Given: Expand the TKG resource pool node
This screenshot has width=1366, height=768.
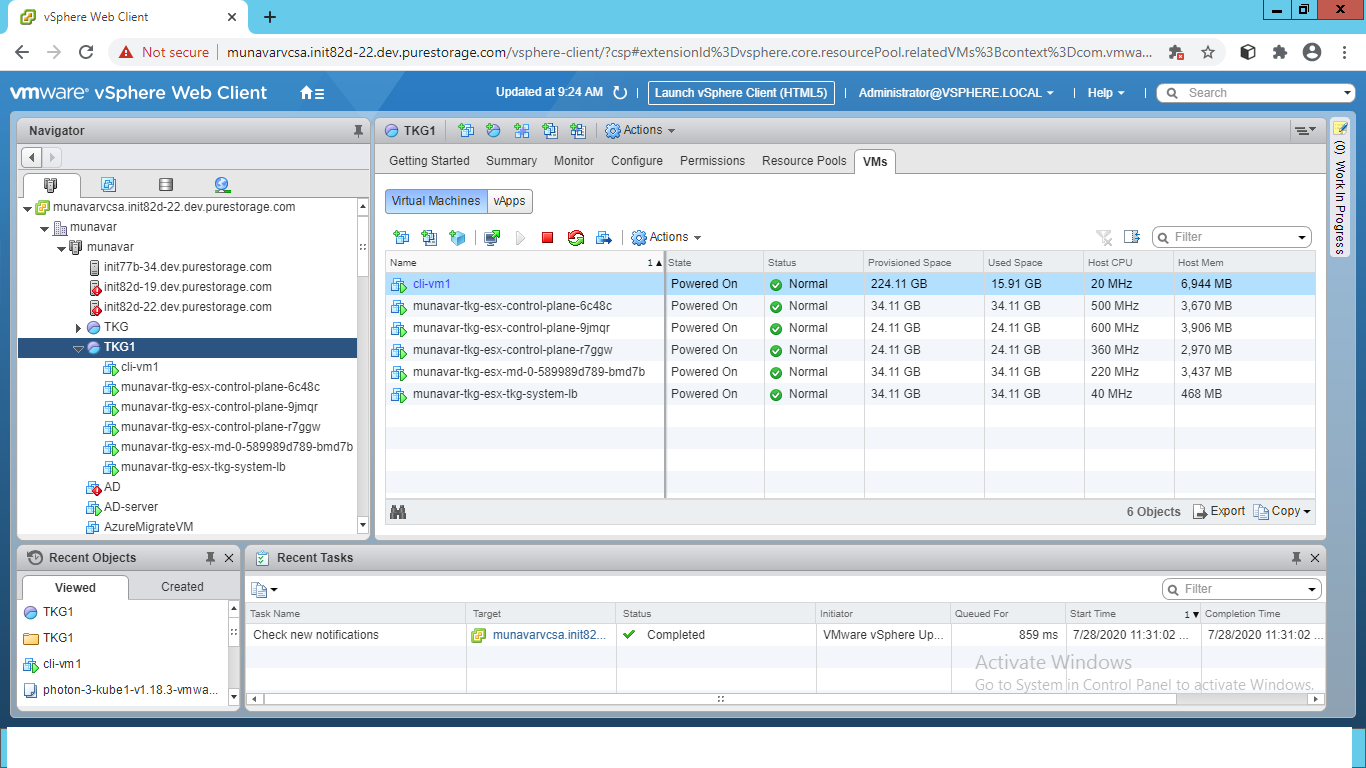Looking at the screenshot, I should (x=79, y=328).
